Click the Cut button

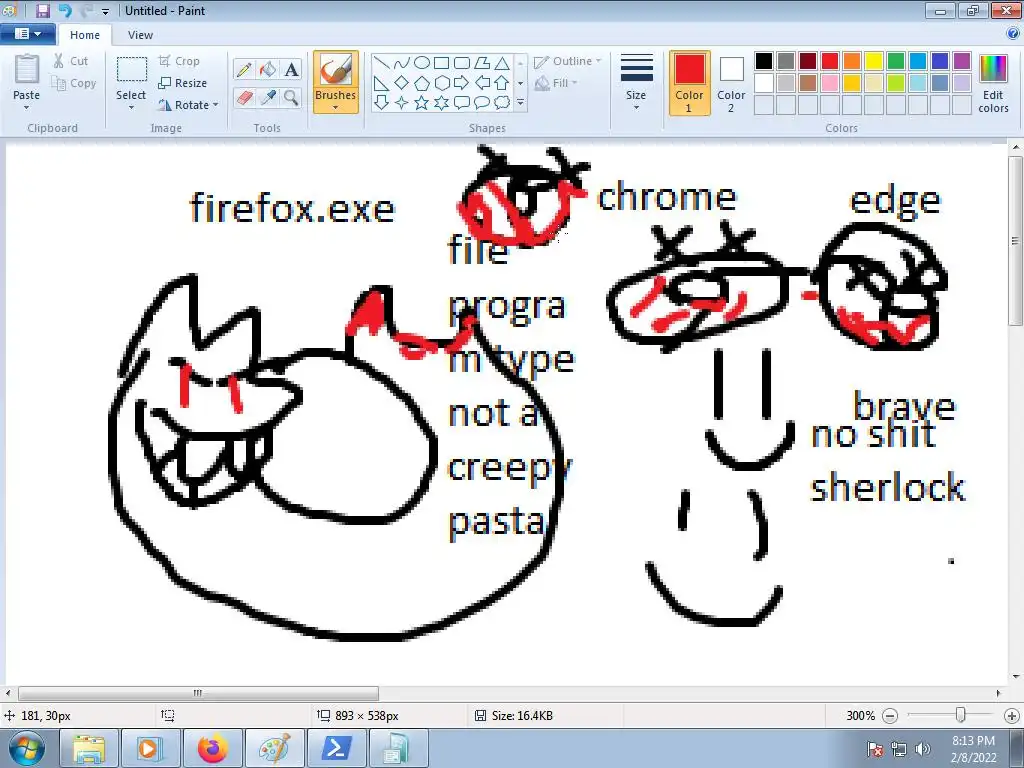[71, 61]
